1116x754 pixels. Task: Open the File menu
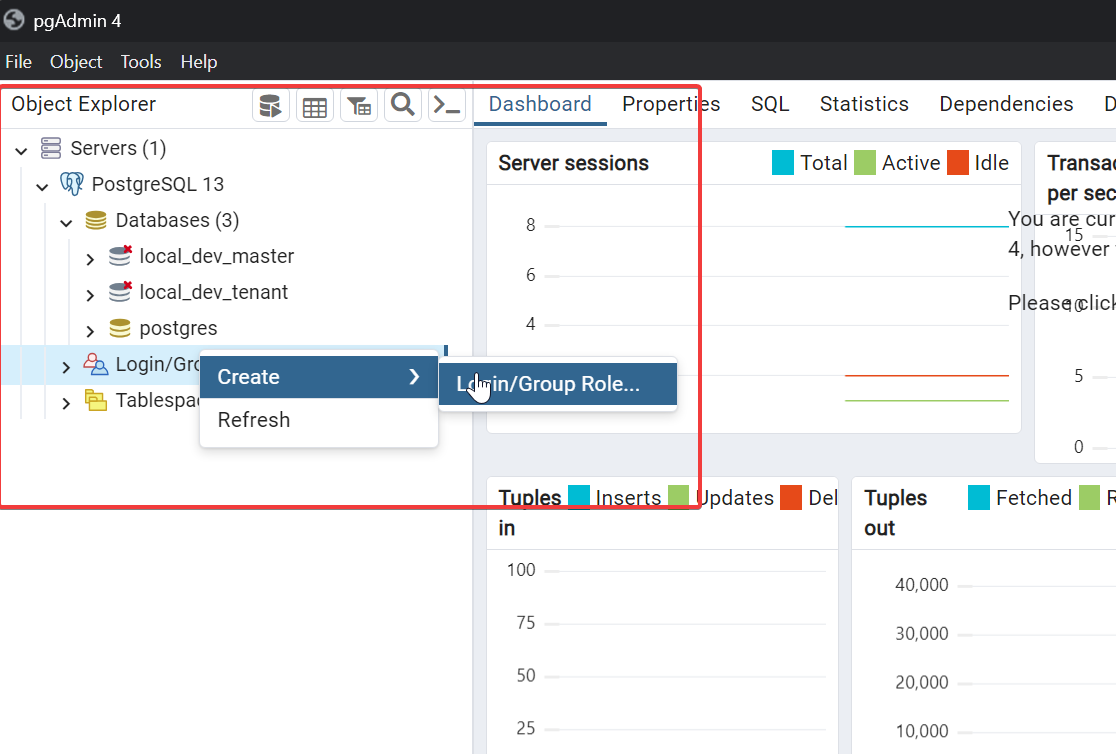click(19, 62)
